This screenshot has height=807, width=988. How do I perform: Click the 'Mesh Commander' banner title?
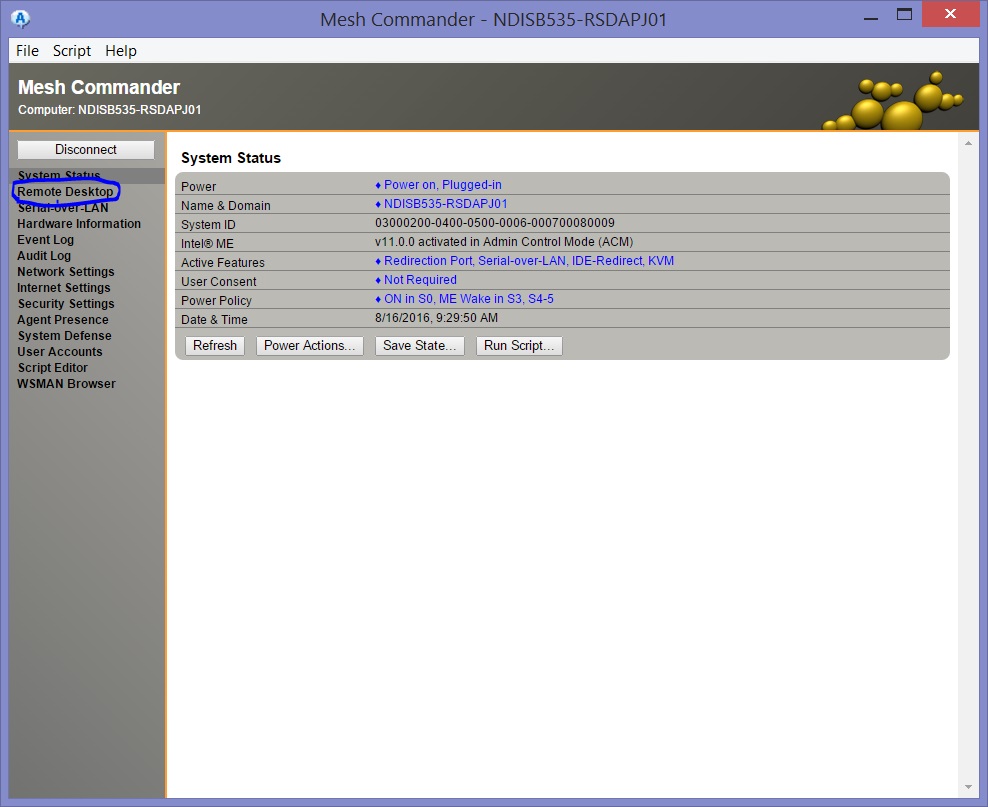coord(99,87)
